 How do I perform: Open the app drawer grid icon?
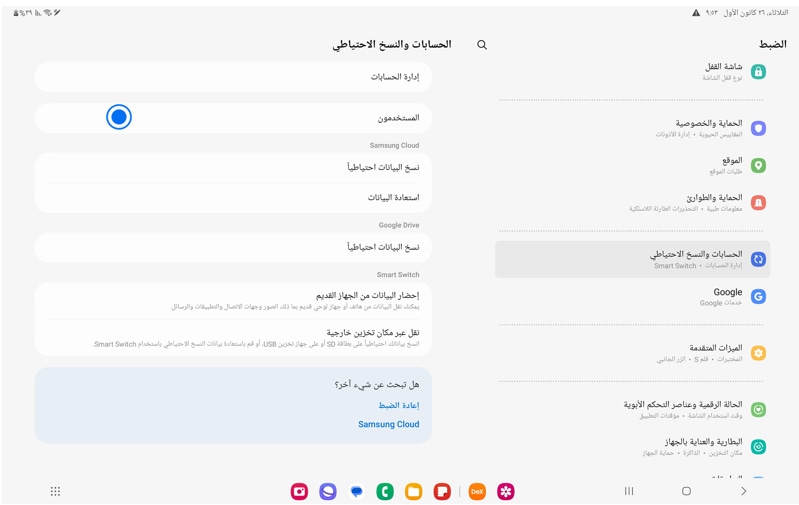(x=56, y=491)
